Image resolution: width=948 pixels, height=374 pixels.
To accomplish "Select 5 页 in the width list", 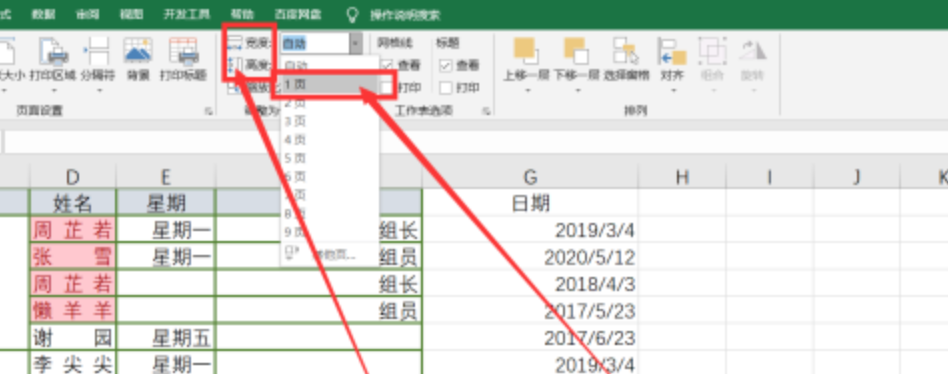I will point(330,158).
